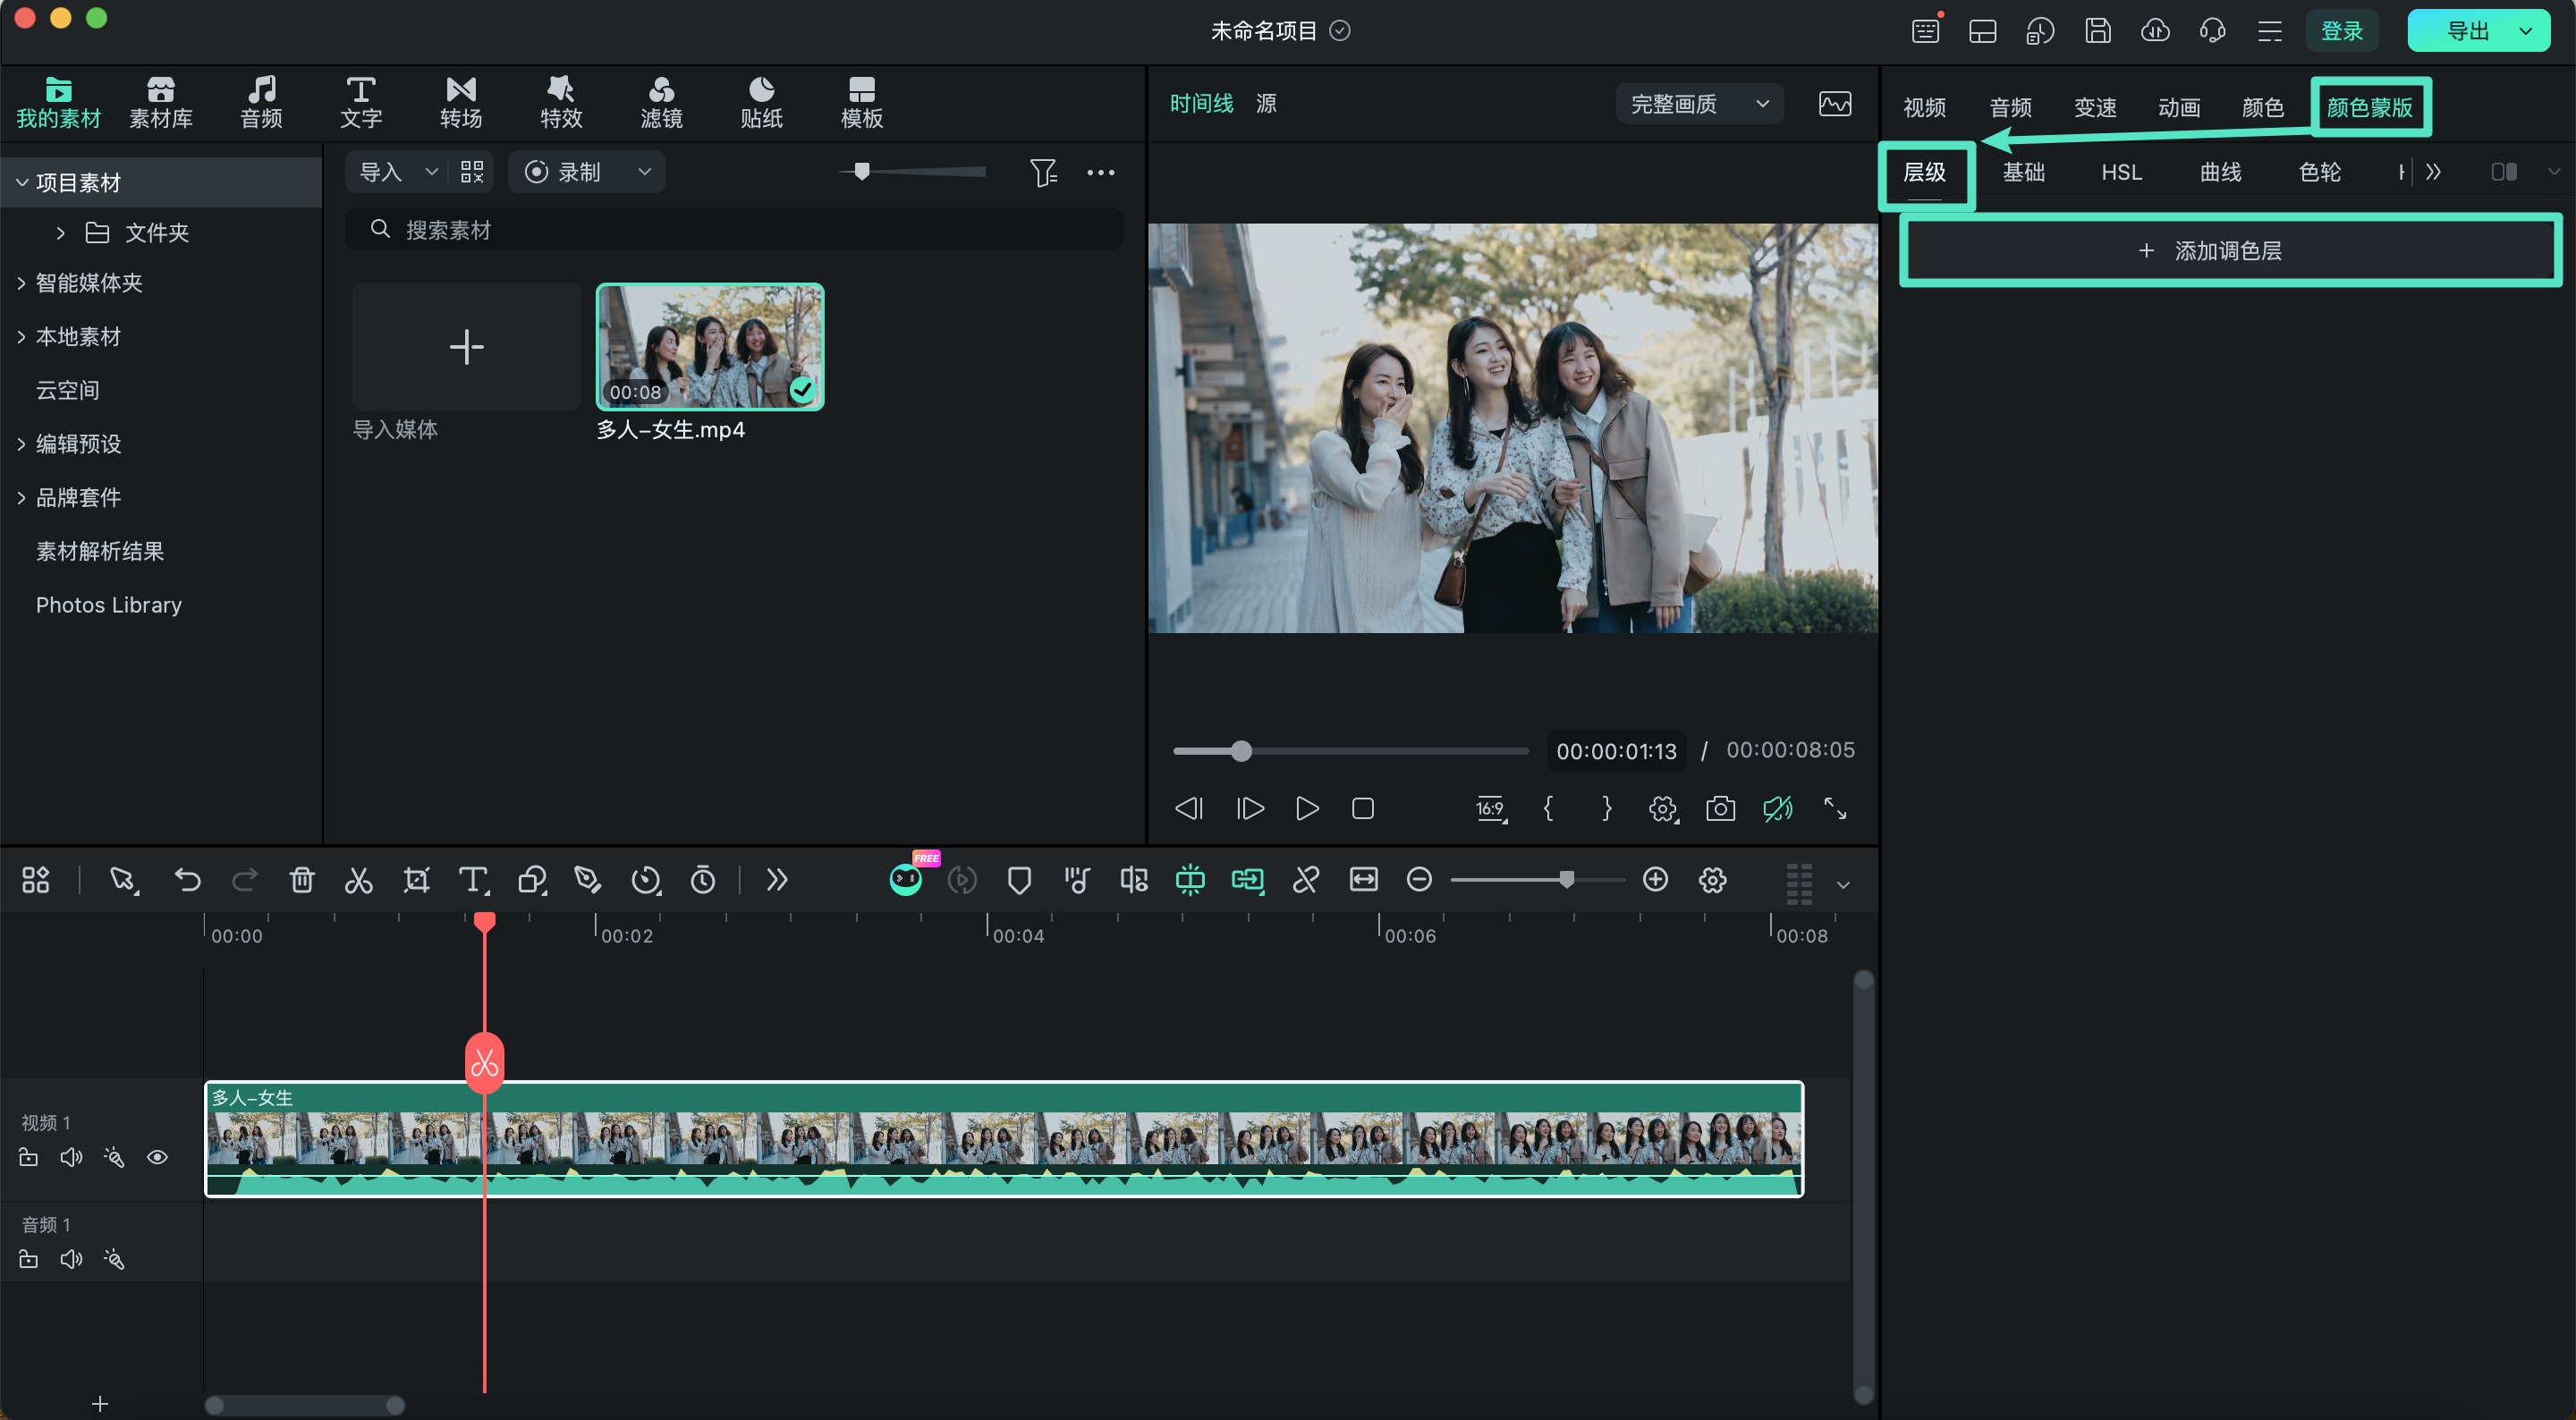Expand the 智能媒体夹 tree item
This screenshot has height=1420, width=2576.
point(22,283)
